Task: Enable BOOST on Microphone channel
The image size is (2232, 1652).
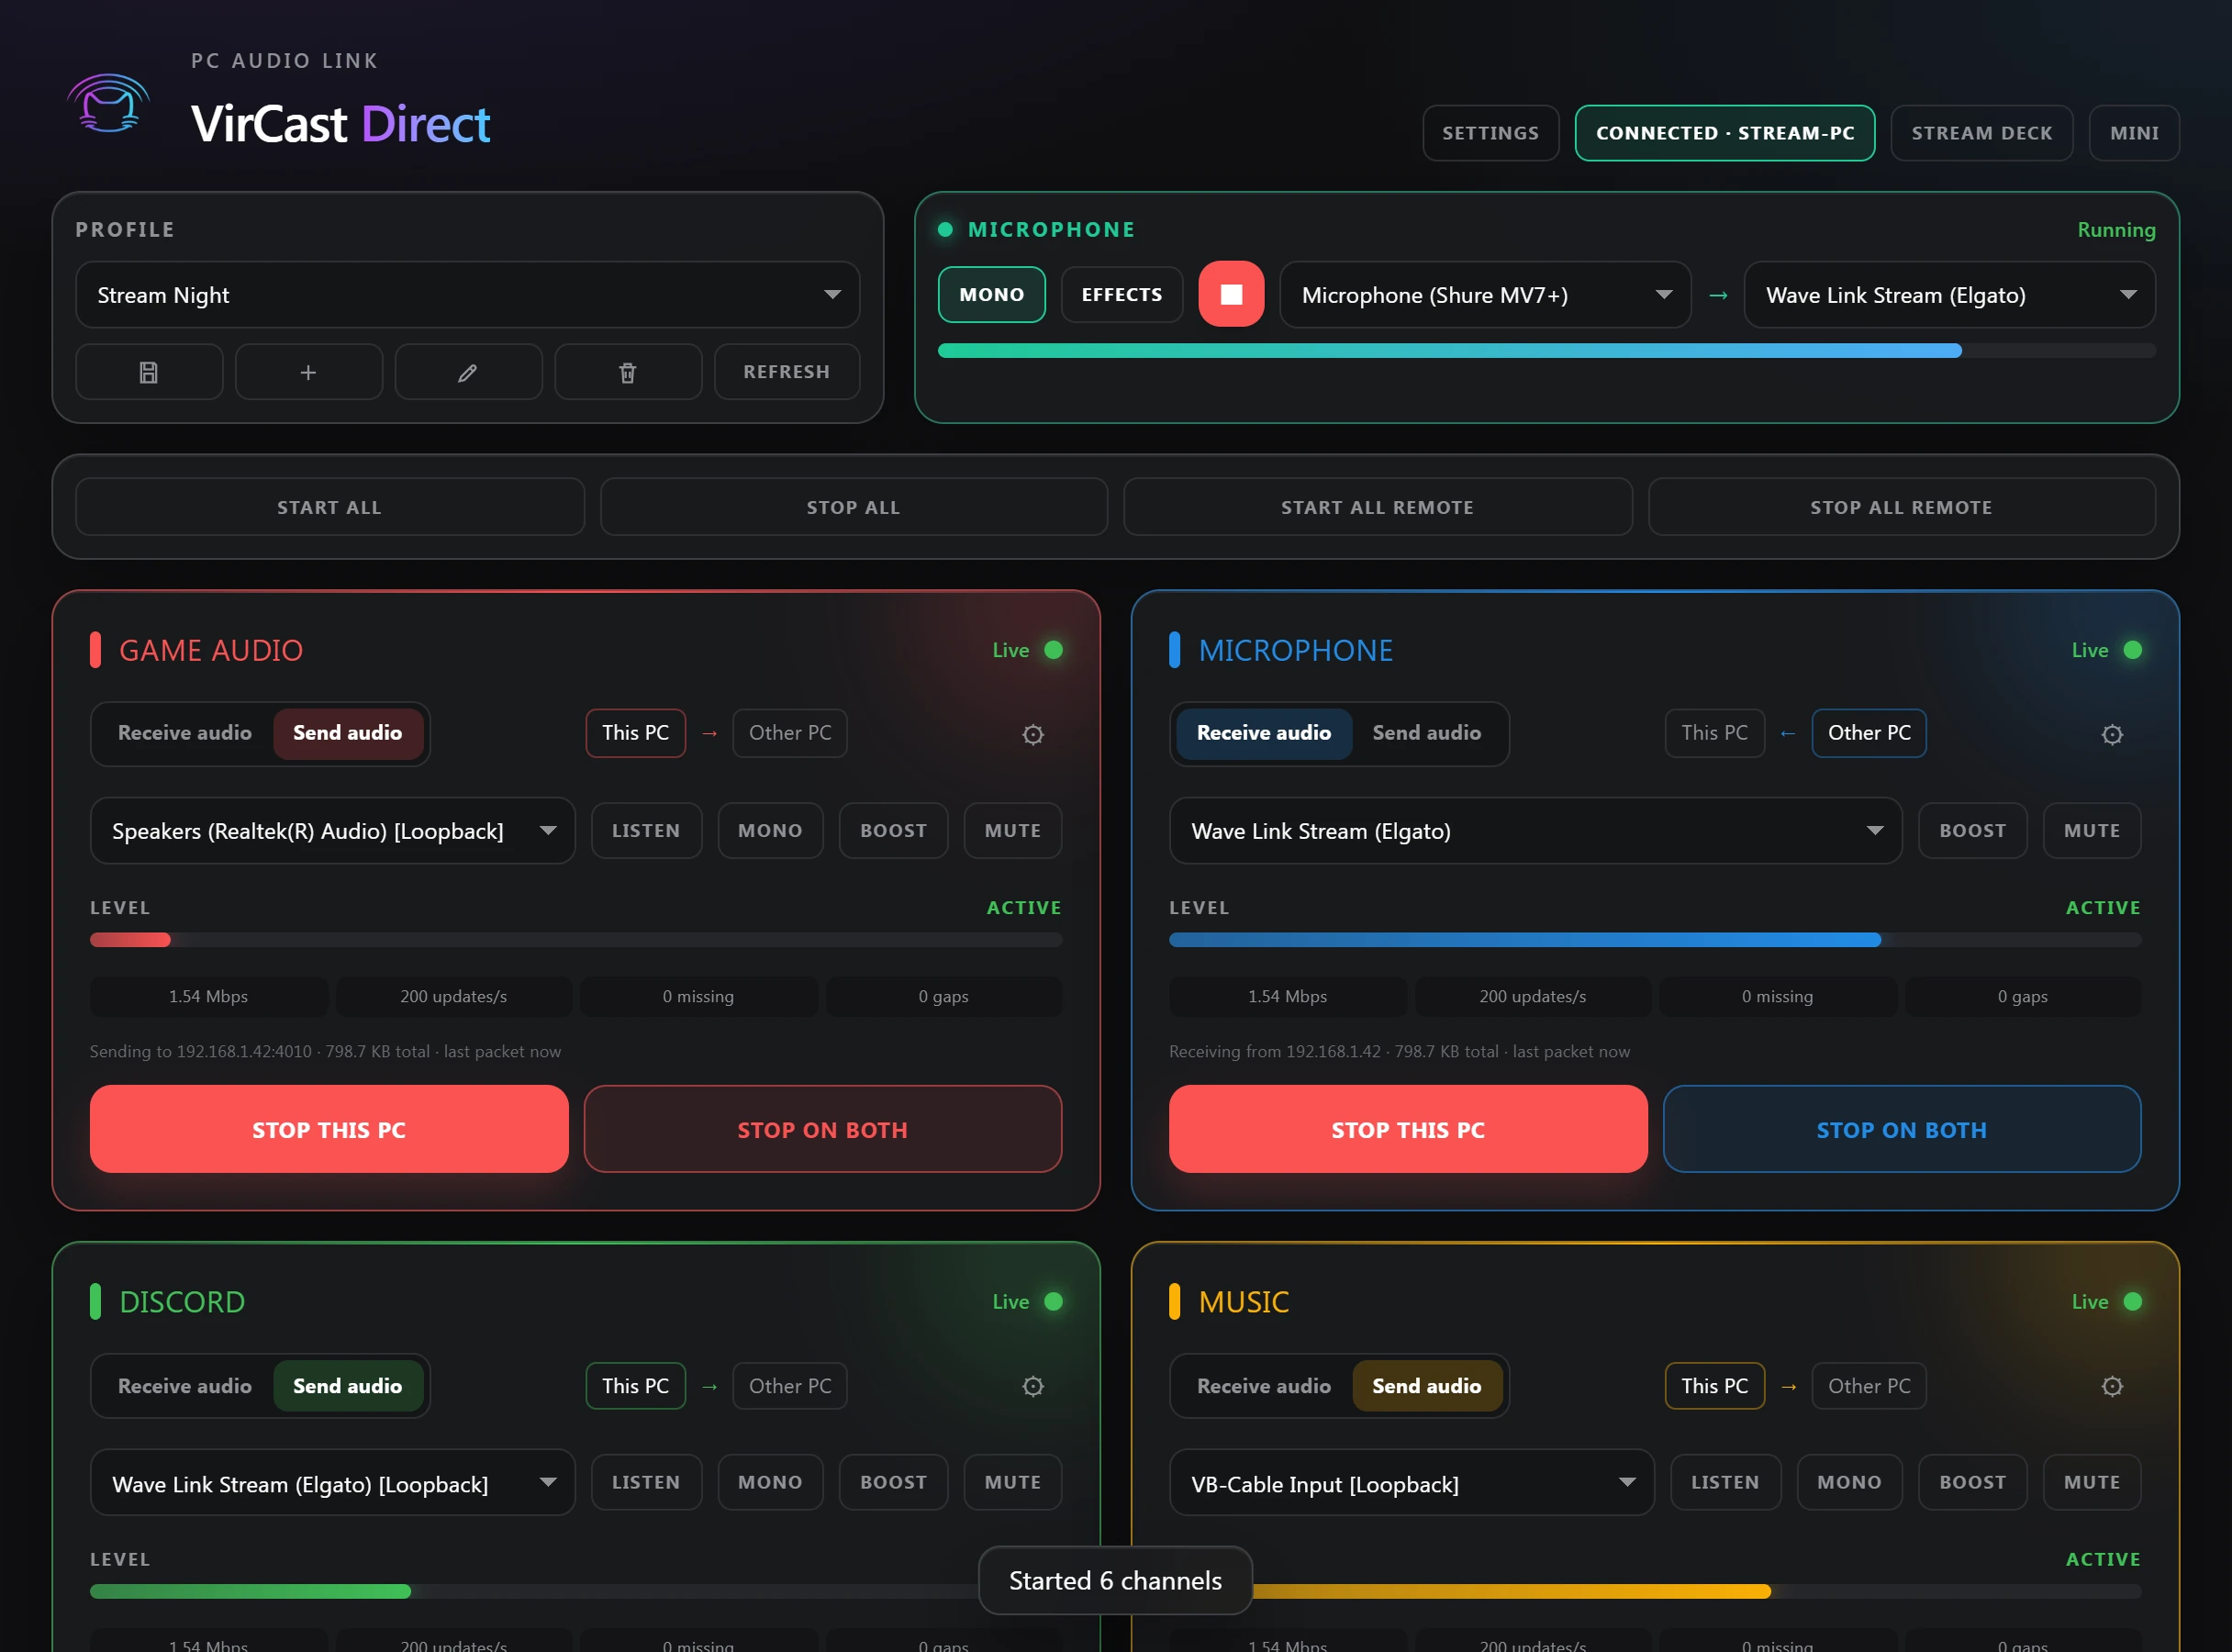Action: coord(1972,830)
